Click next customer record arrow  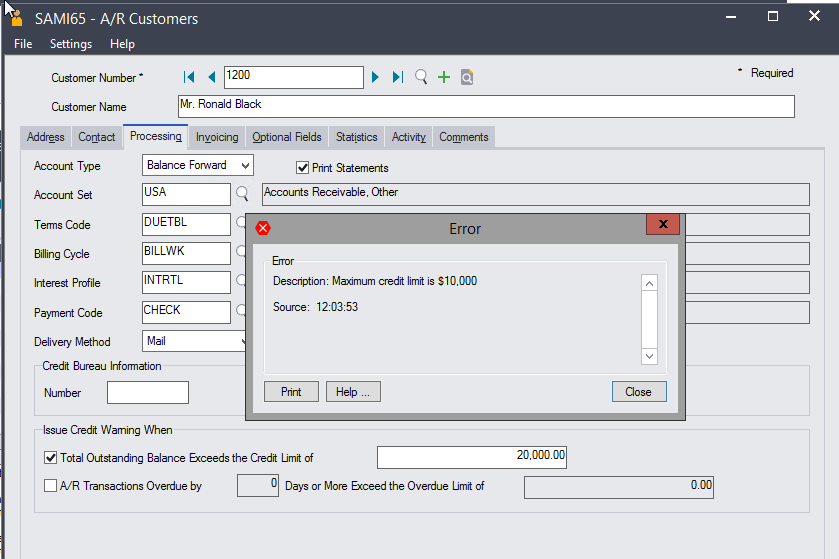pyautogui.click(x=376, y=77)
